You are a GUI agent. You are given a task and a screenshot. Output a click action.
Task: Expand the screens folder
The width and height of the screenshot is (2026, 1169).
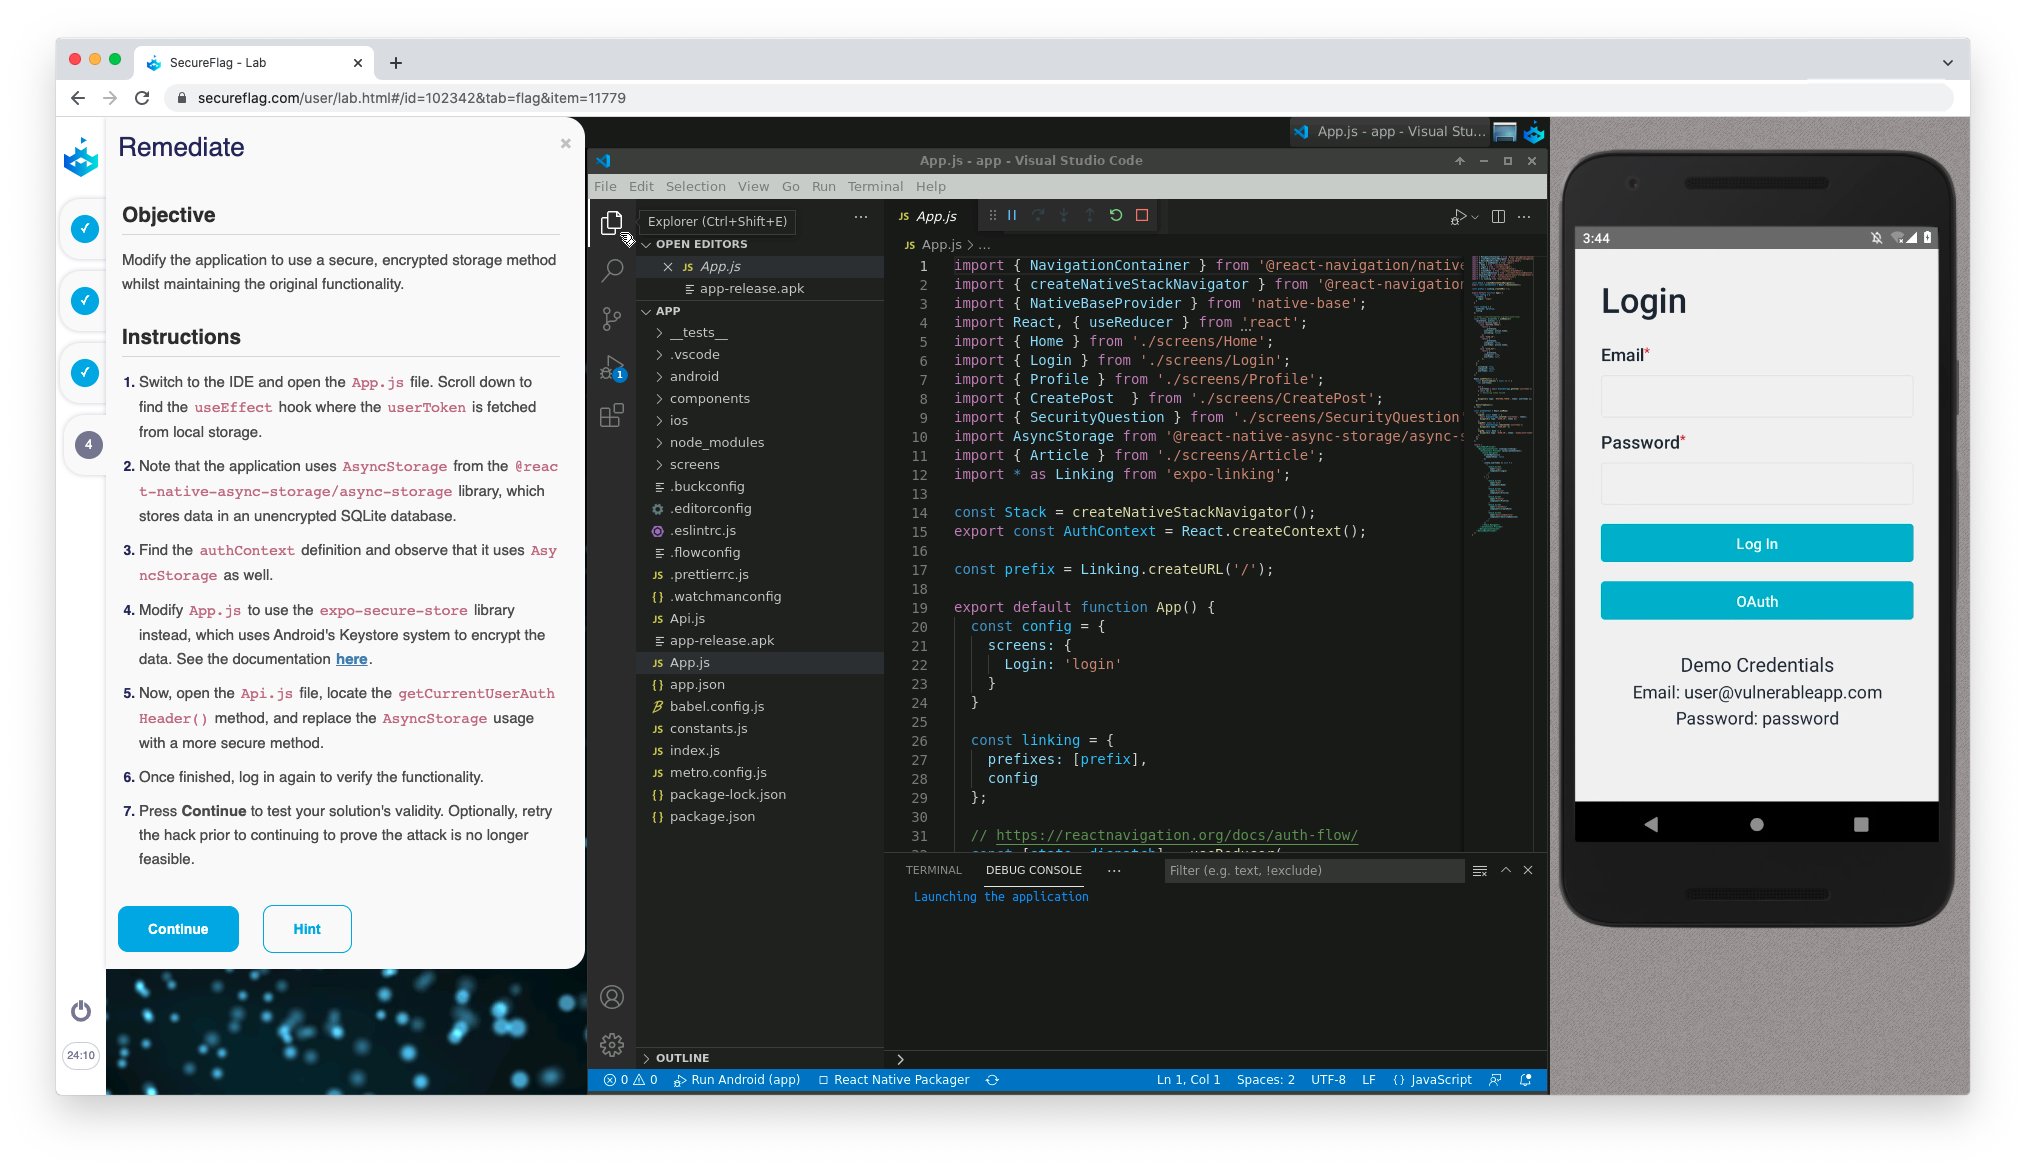coord(762,465)
